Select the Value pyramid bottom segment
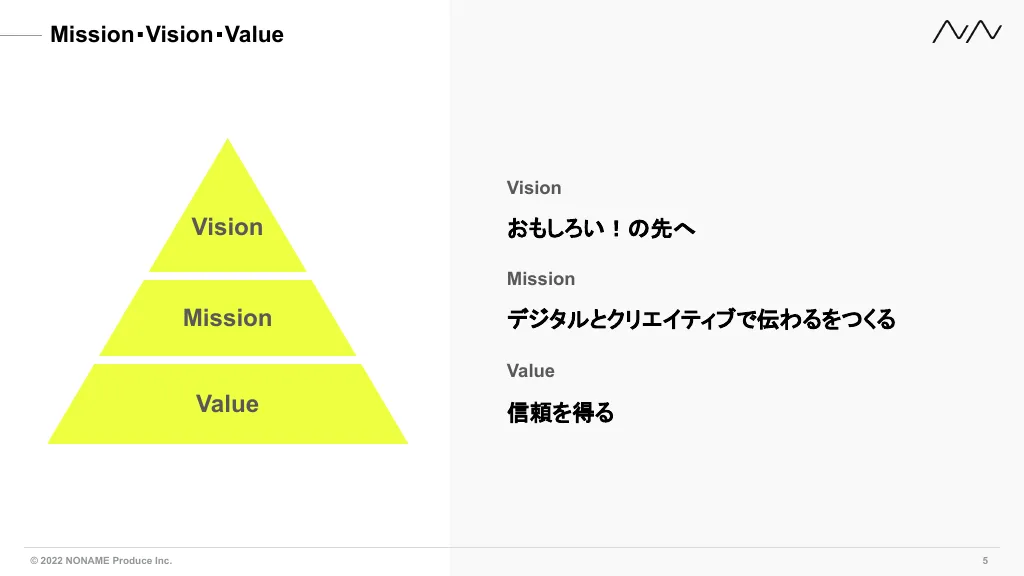This screenshot has height=576, width=1024. pos(227,404)
